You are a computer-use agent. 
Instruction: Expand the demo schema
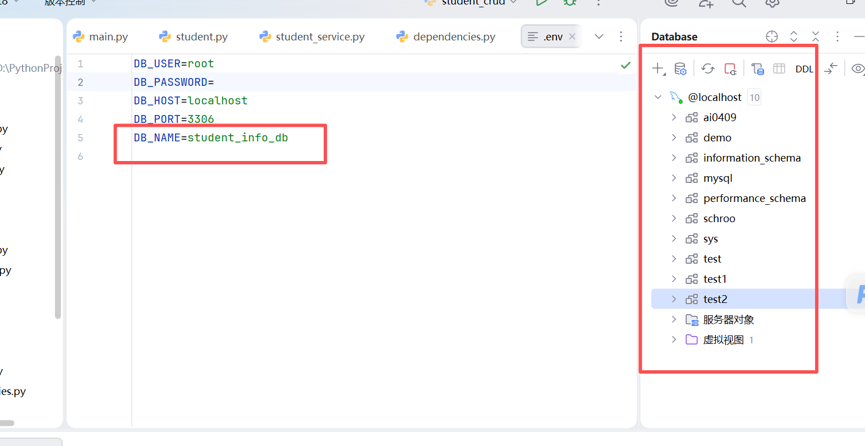[x=674, y=137]
